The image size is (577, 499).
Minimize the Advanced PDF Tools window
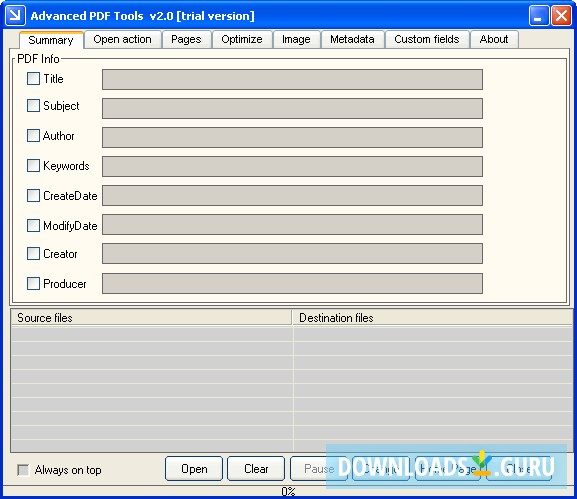tap(539, 16)
